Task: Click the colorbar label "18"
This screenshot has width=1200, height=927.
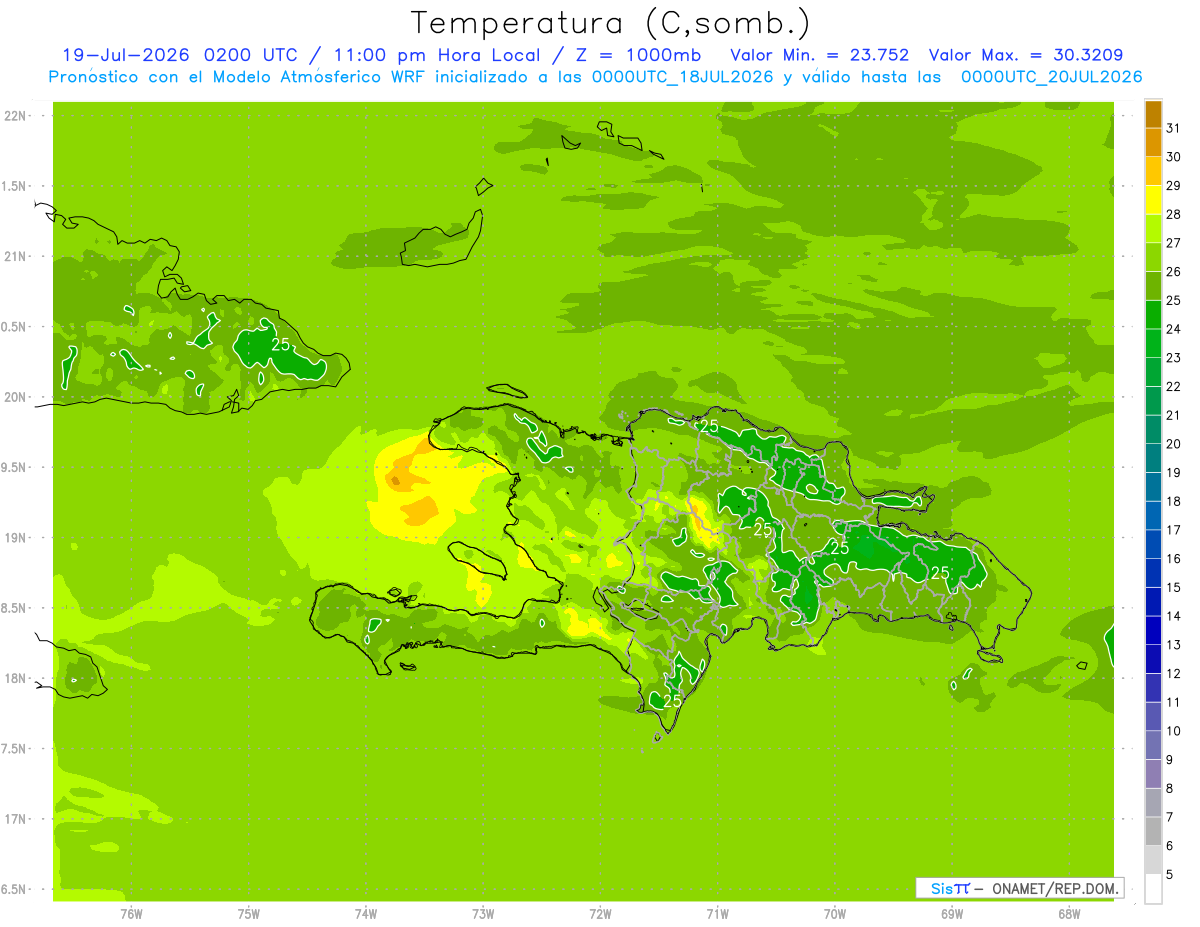Action: tap(1173, 501)
